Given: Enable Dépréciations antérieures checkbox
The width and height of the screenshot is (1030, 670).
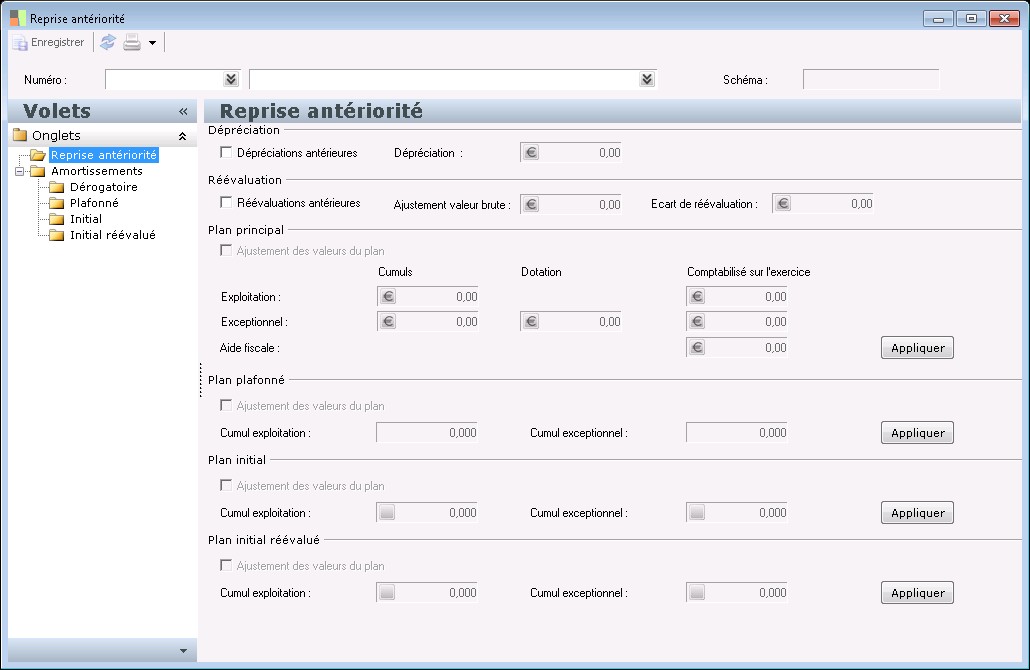Looking at the screenshot, I should tap(226, 152).
